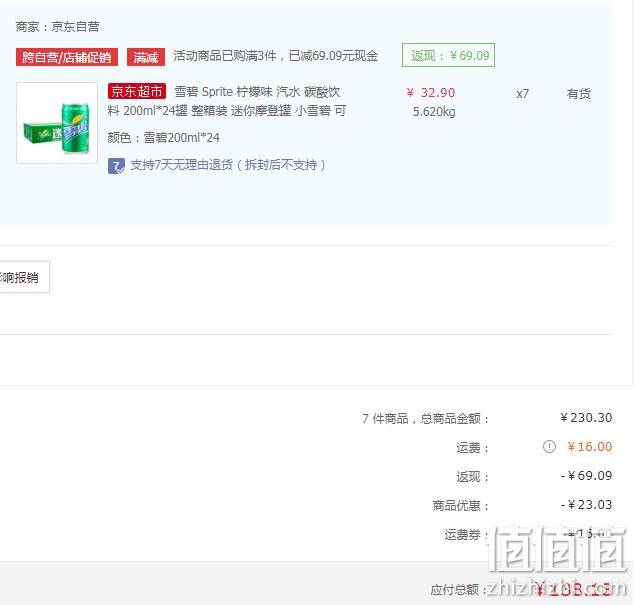The image size is (636, 605).
Task: Select the shipping fee ￥16.00 value
Action: pyautogui.click(x=589, y=447)
